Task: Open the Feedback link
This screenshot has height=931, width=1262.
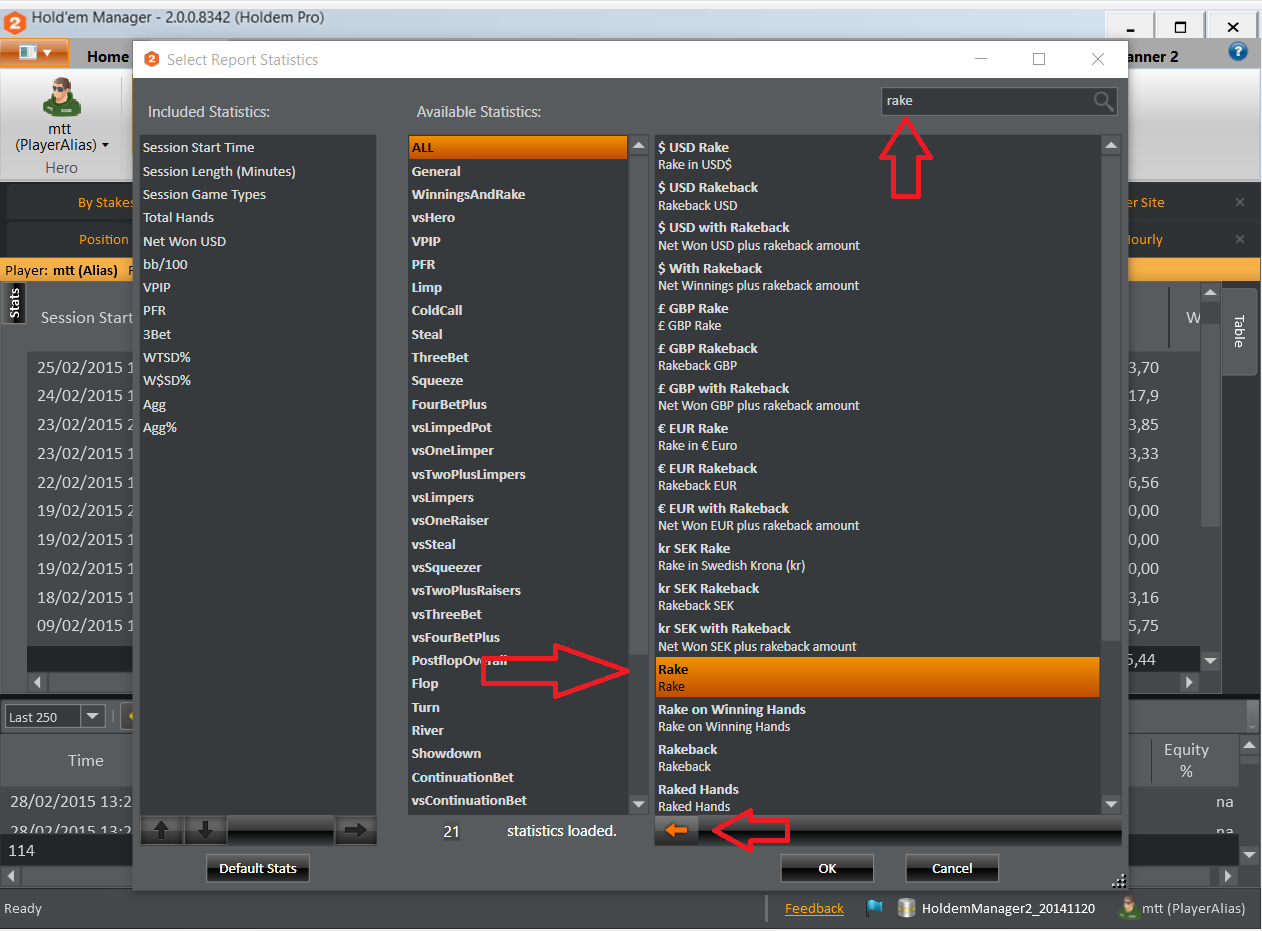Action: [814, 908]
